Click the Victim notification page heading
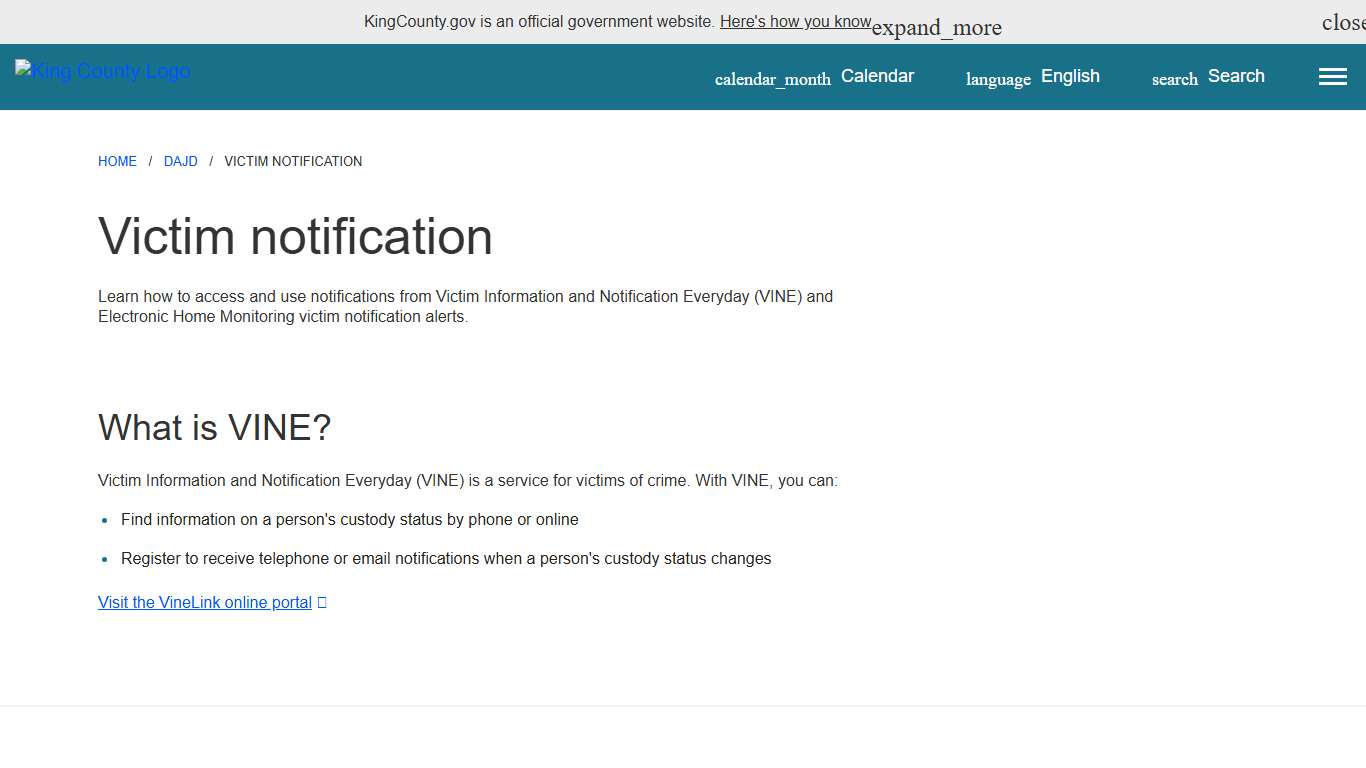Image resolution: width=1366 pixels, height=768 pixels. [295, 237]
